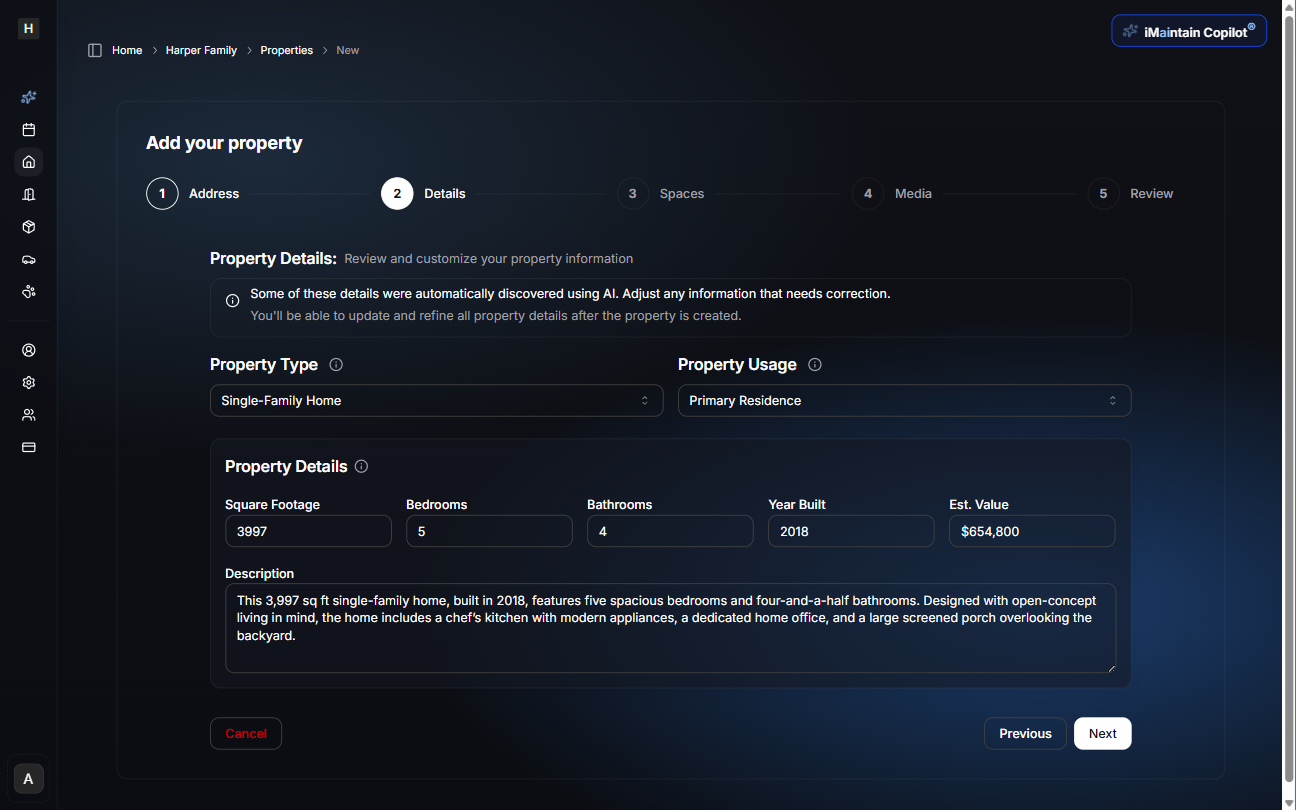This screenshot has width=1296, height=810.
Task: Click the package box icon in the sidebar
Action: pyautogui.click(x=28, y=227)
